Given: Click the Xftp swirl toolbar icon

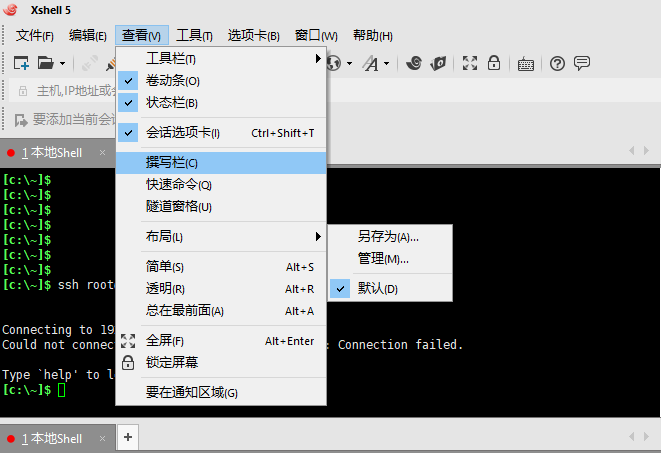Looking at the screenshot, I should (x=414, y=63).
